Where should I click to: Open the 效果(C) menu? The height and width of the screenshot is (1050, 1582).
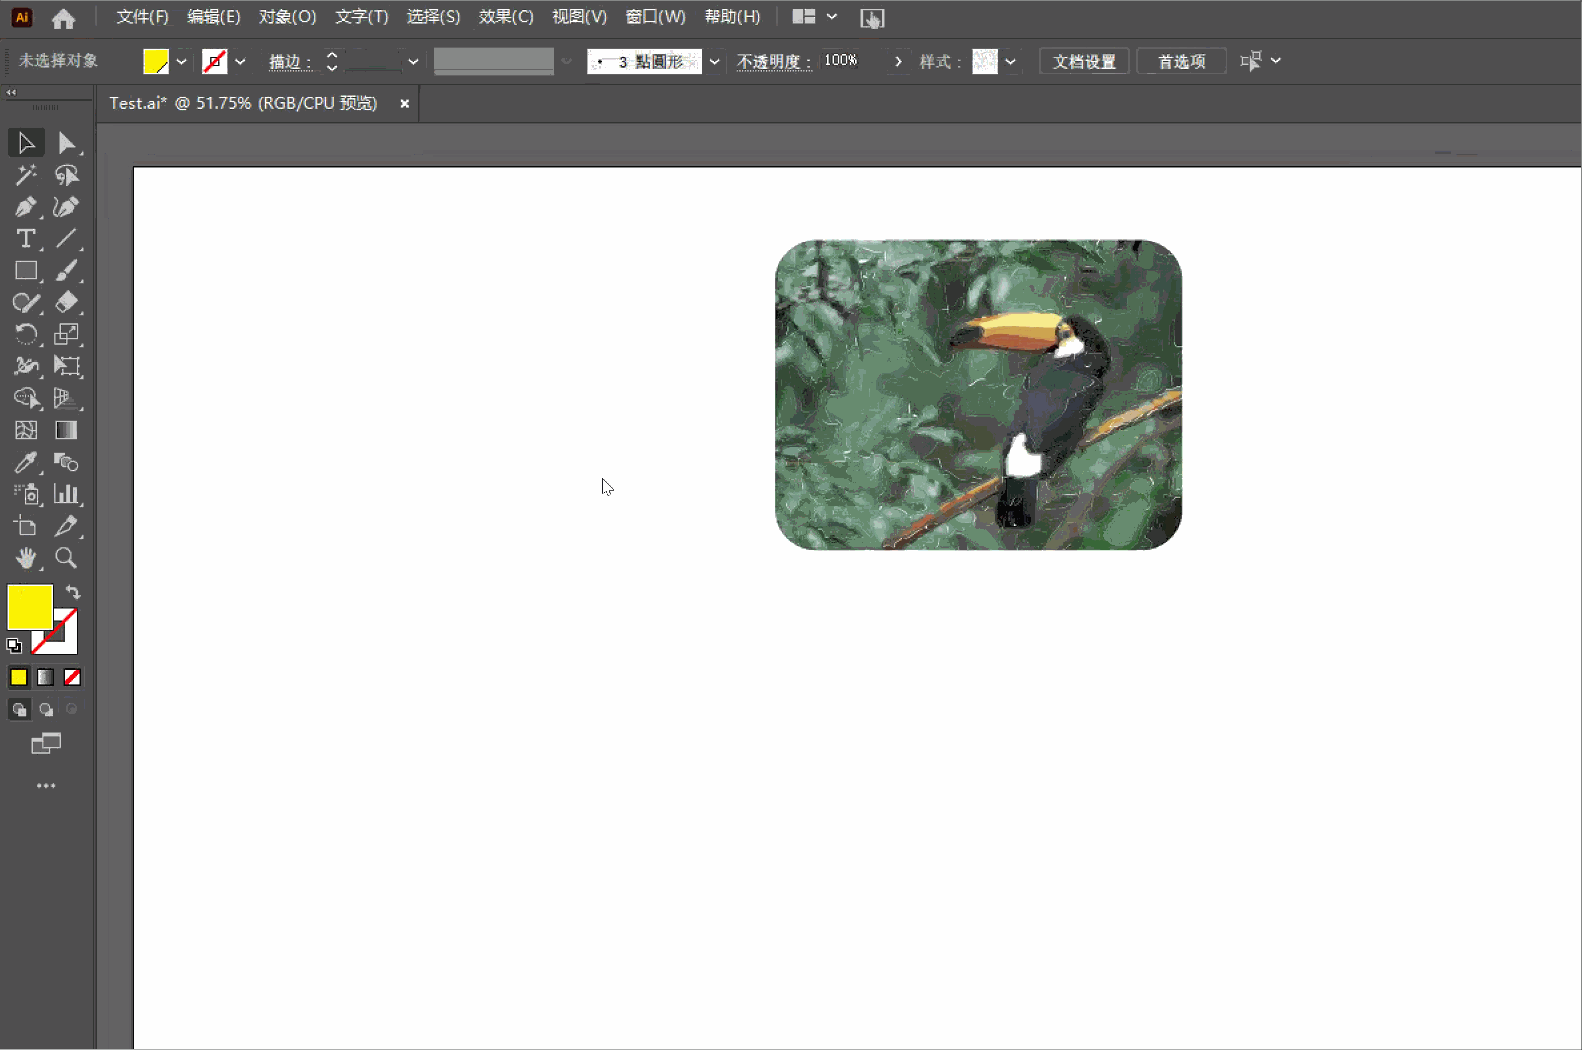click(x=506, y=17)
